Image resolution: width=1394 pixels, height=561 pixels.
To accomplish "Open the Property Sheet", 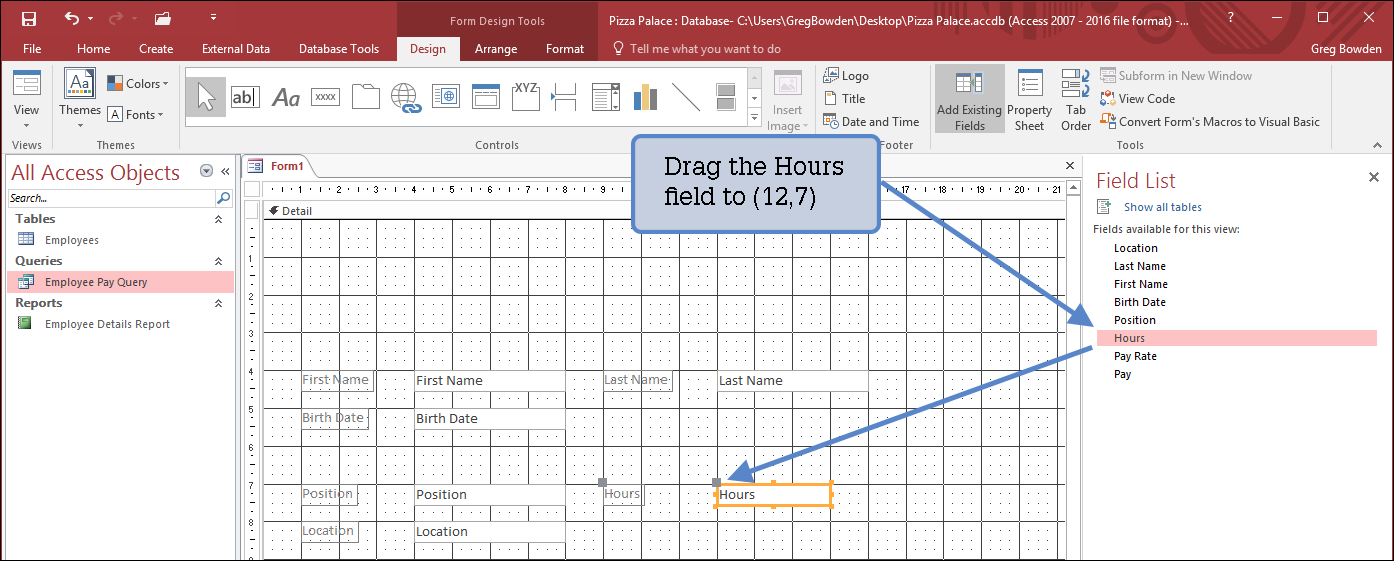I will [1029, 100].
